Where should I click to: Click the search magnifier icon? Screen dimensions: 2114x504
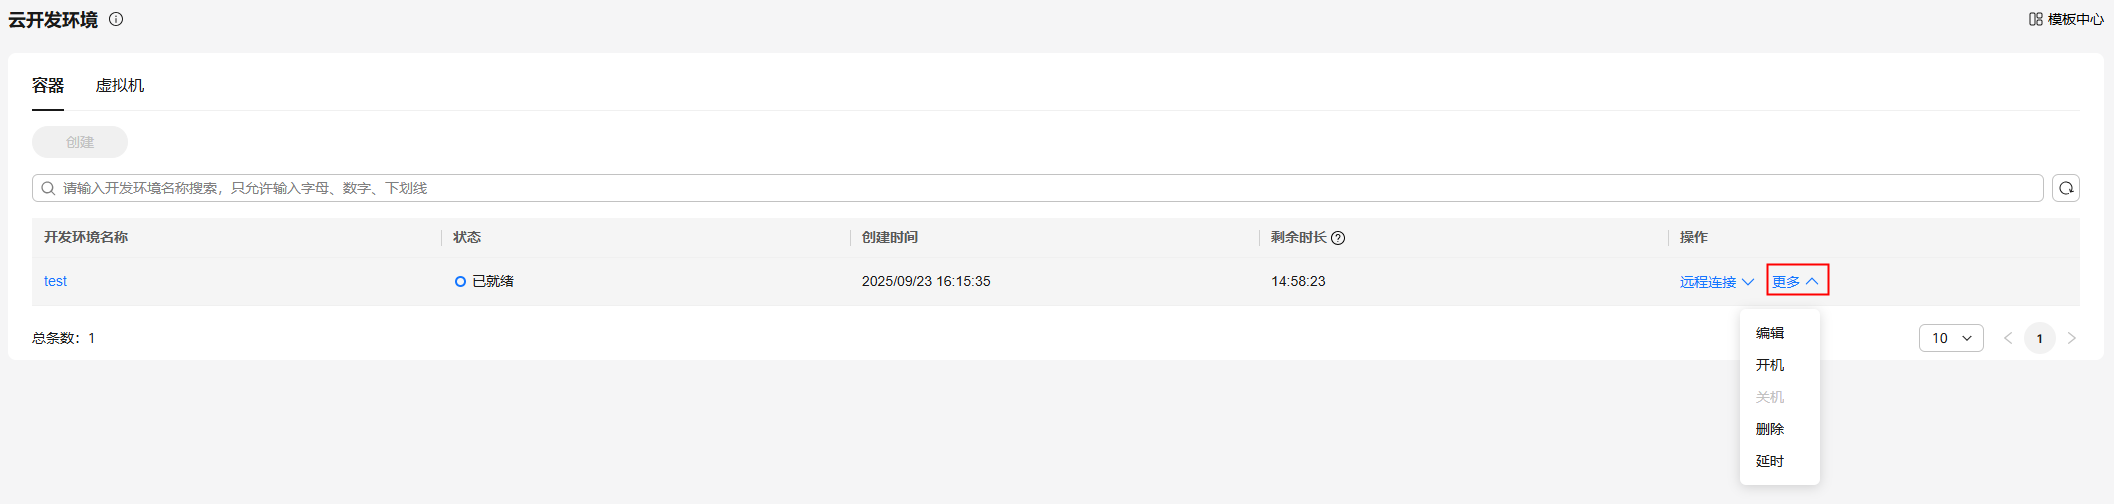pos(48,188)
